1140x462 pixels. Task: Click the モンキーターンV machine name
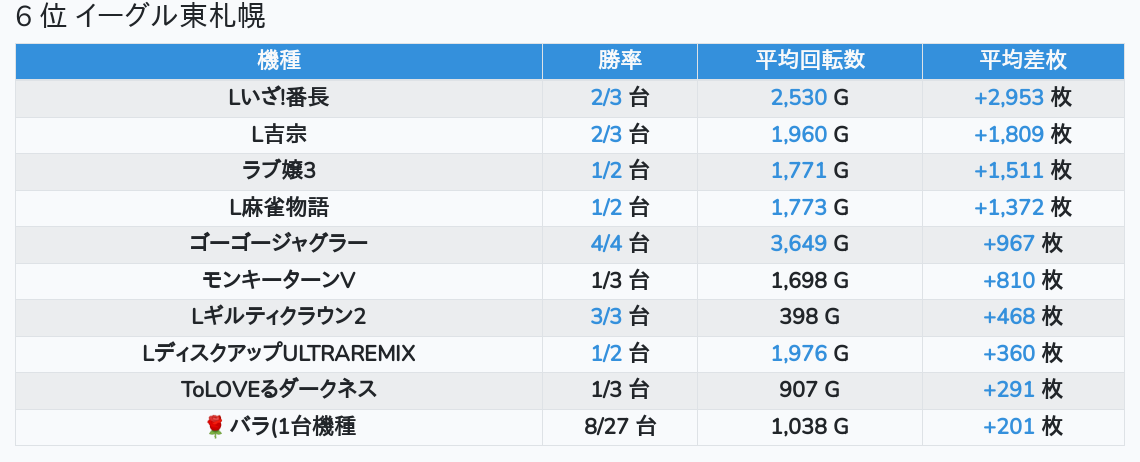279,281
